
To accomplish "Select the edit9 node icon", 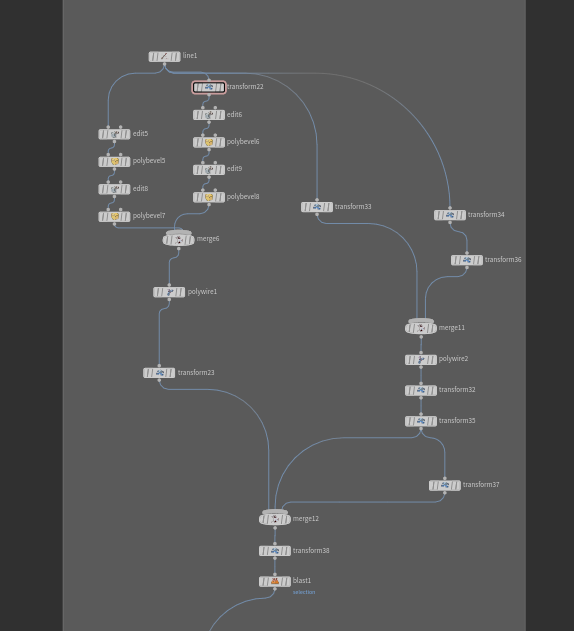I will [x=209, y=170].
